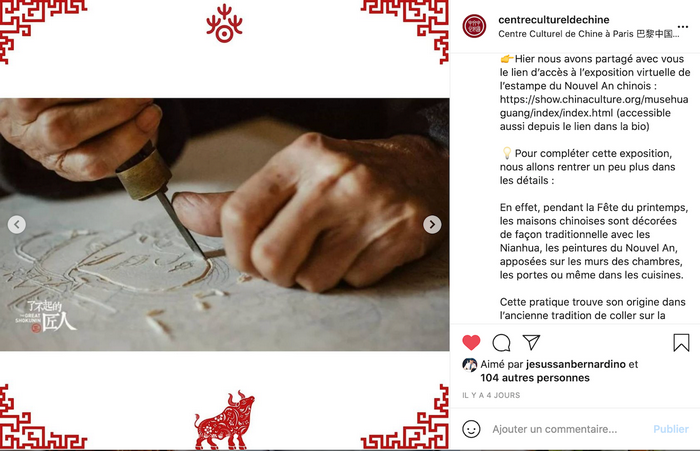Go to next carousel image arrow
This screenshot has height=451, width=700.
[x=432, y=224]
